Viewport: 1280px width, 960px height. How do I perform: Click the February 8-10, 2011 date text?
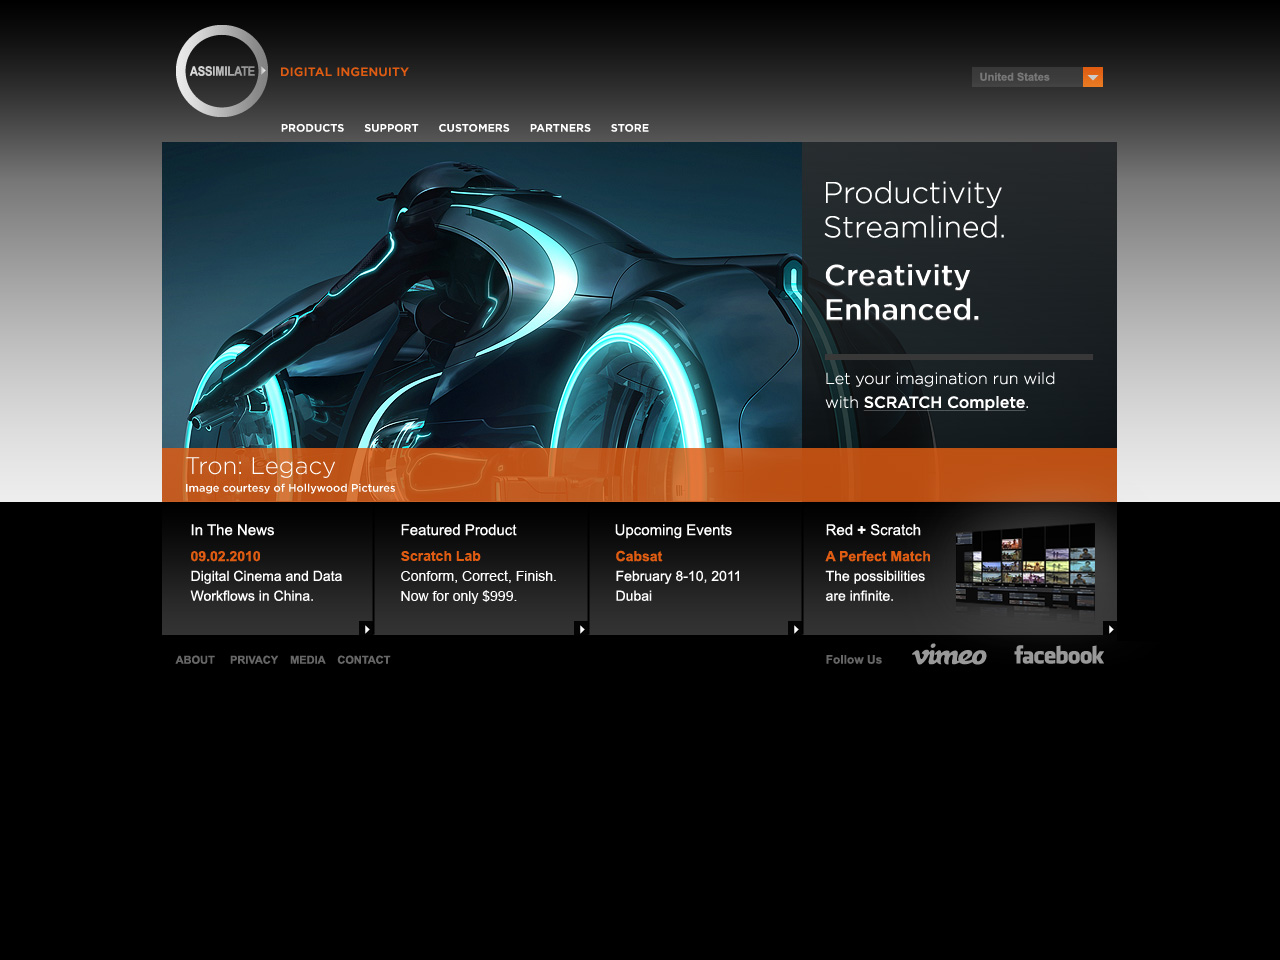678,576
